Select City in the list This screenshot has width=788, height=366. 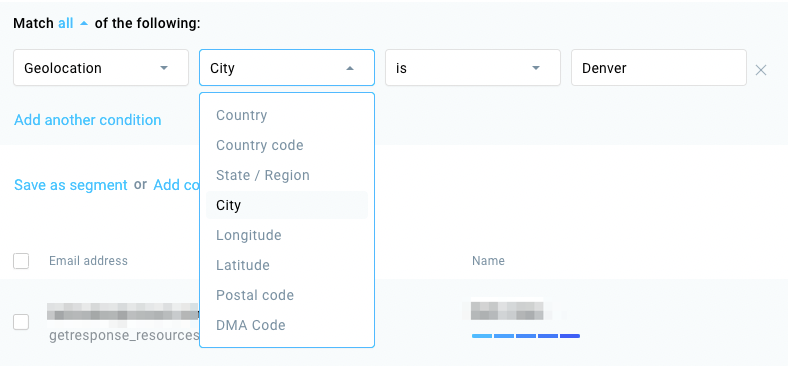(287, 205)
